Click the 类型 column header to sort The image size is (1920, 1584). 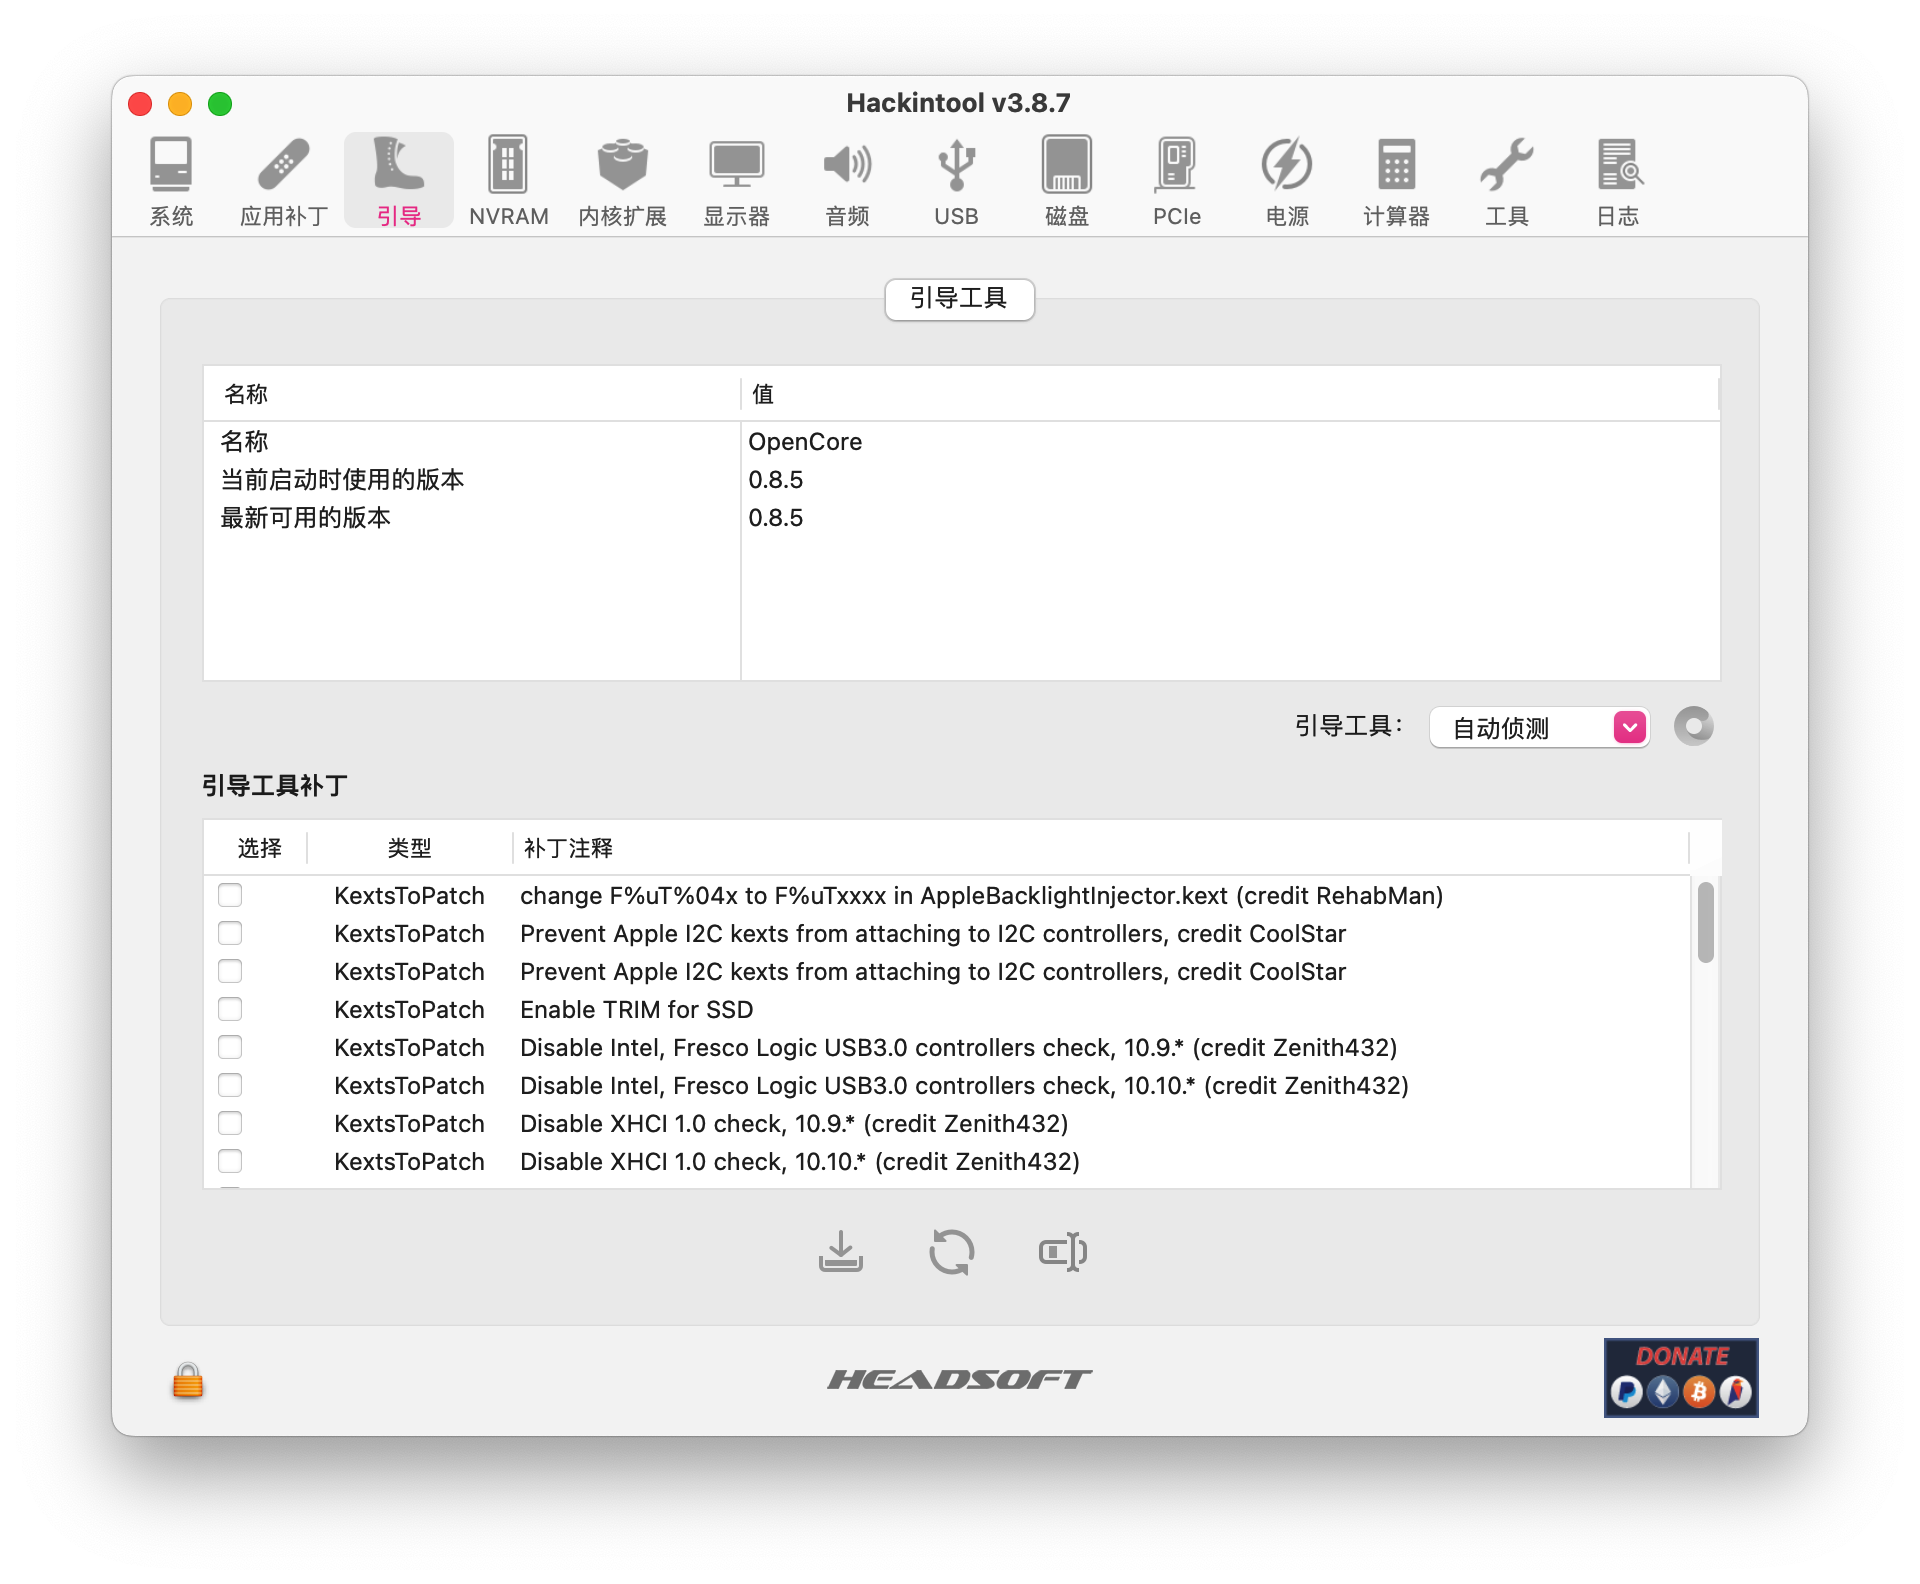click(x=409, y=848)
